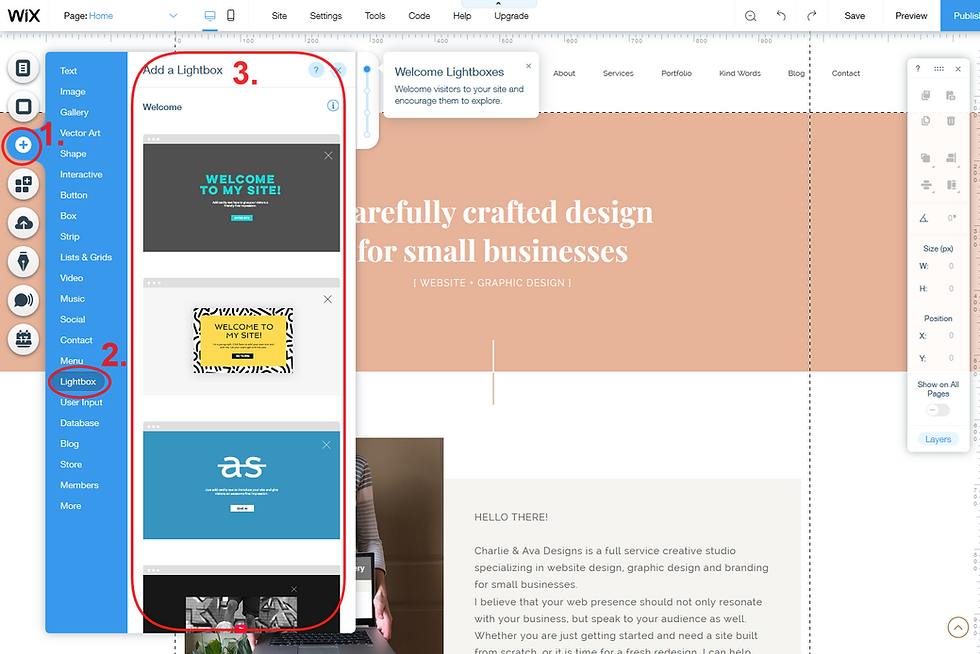Toggle Show on All Pages switch

[938, 410]
